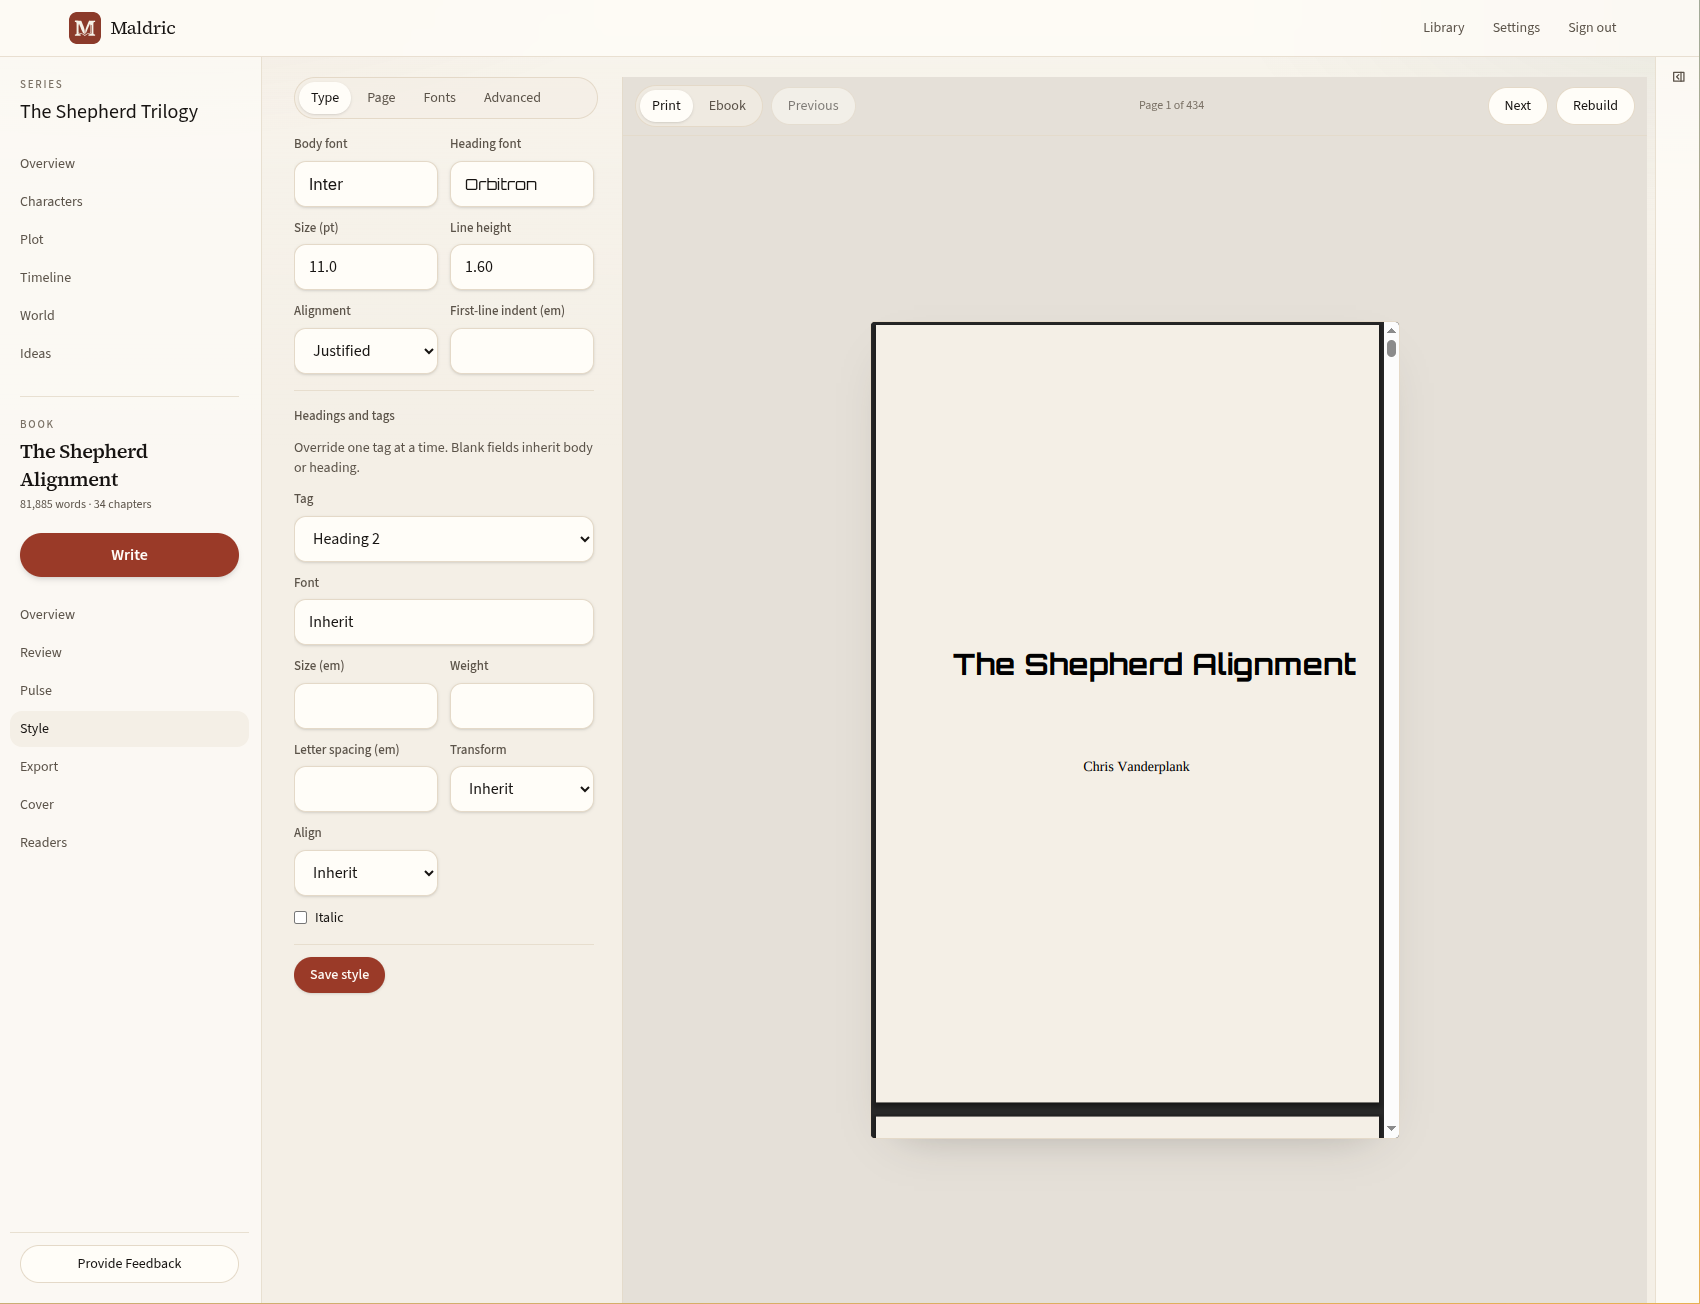Open the Advanced tab

point(512,98)
